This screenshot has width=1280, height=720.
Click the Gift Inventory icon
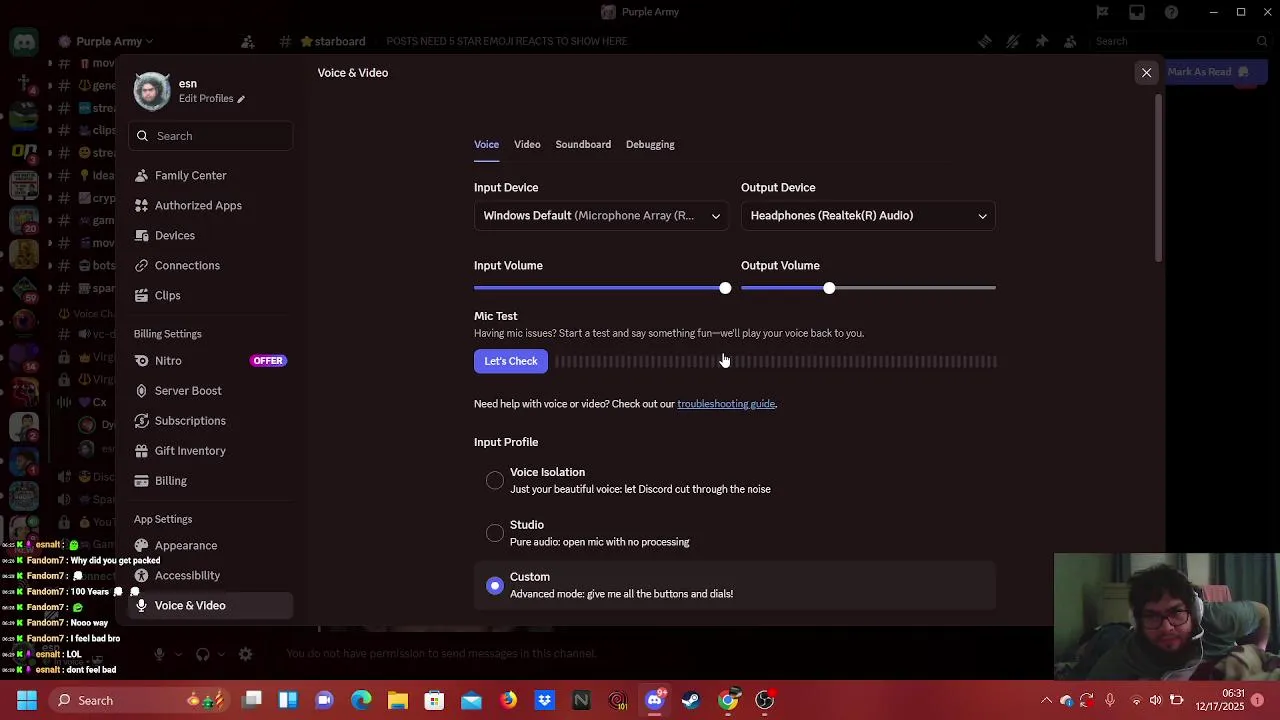click(141, 450)
